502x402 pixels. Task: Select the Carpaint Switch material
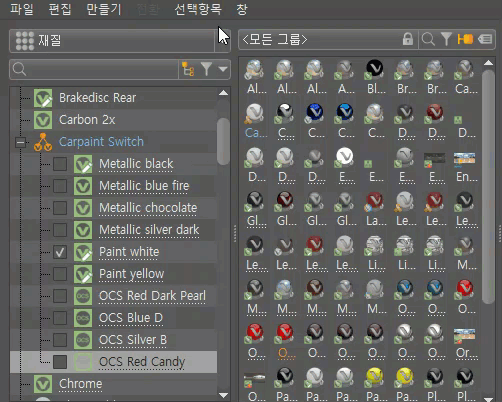[101, 142]
